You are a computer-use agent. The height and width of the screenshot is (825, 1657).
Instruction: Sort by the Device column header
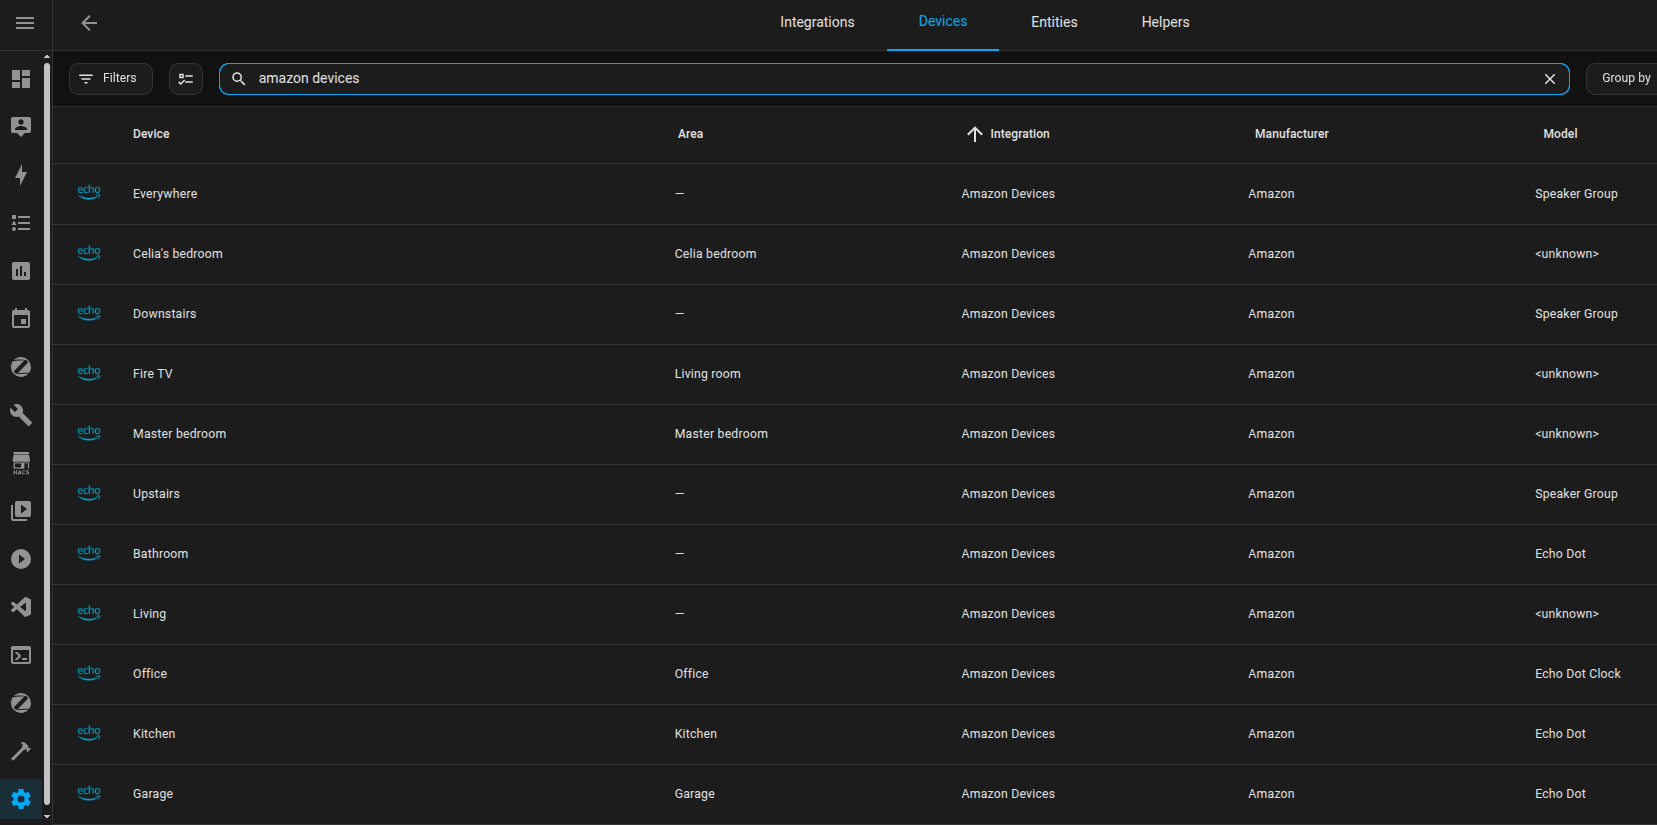click(151, 134)
